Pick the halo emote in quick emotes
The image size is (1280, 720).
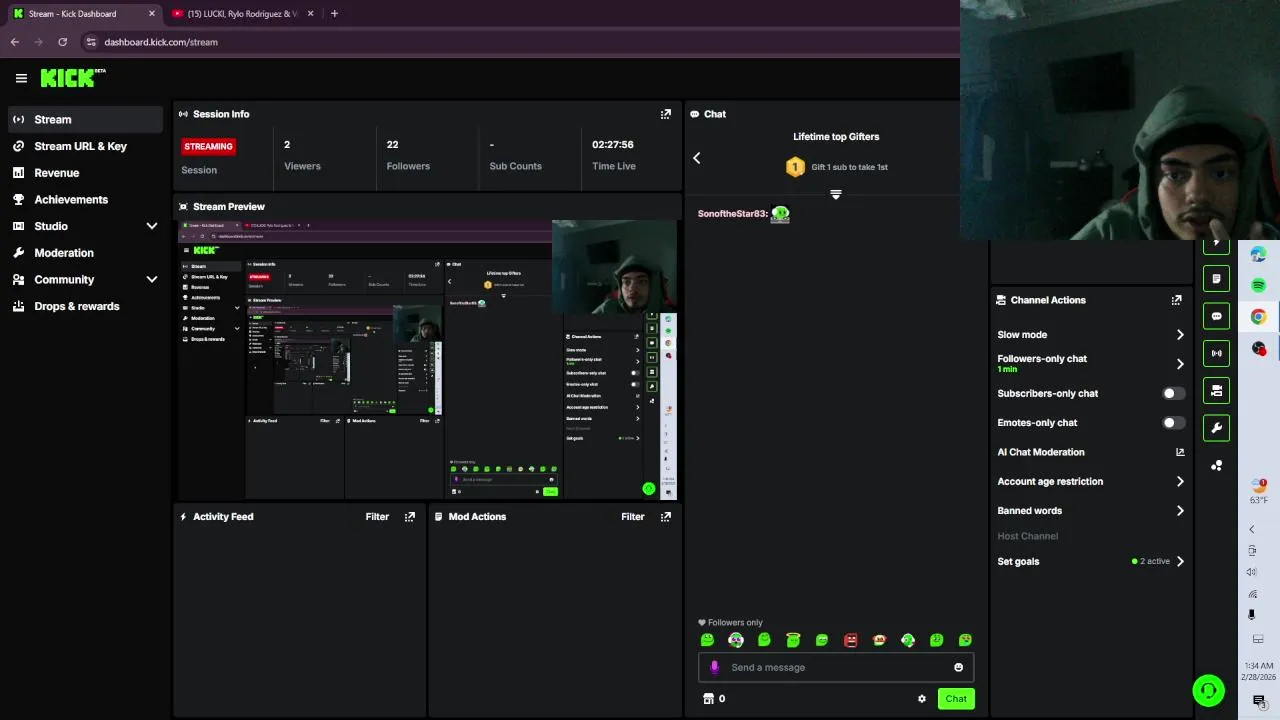tap(793, 640)
